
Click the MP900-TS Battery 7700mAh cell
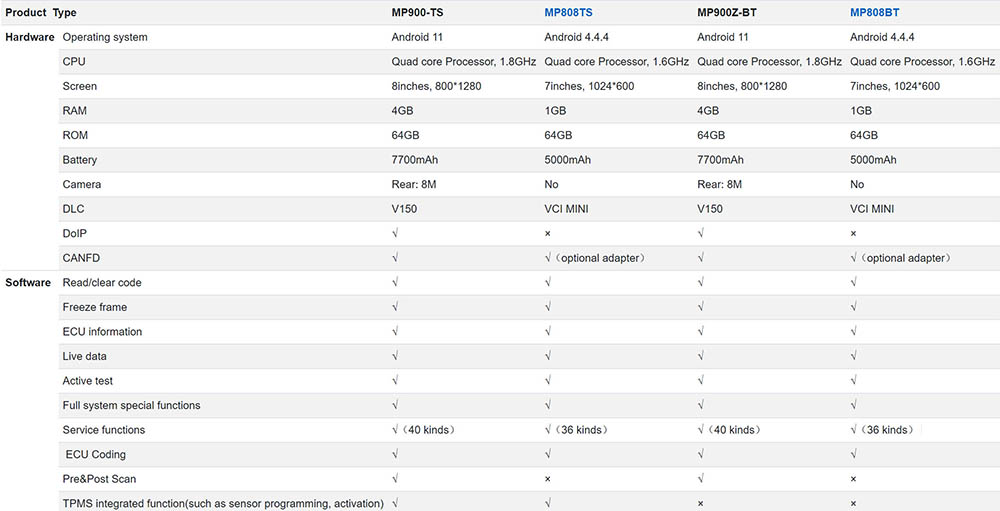coord(415,160)
